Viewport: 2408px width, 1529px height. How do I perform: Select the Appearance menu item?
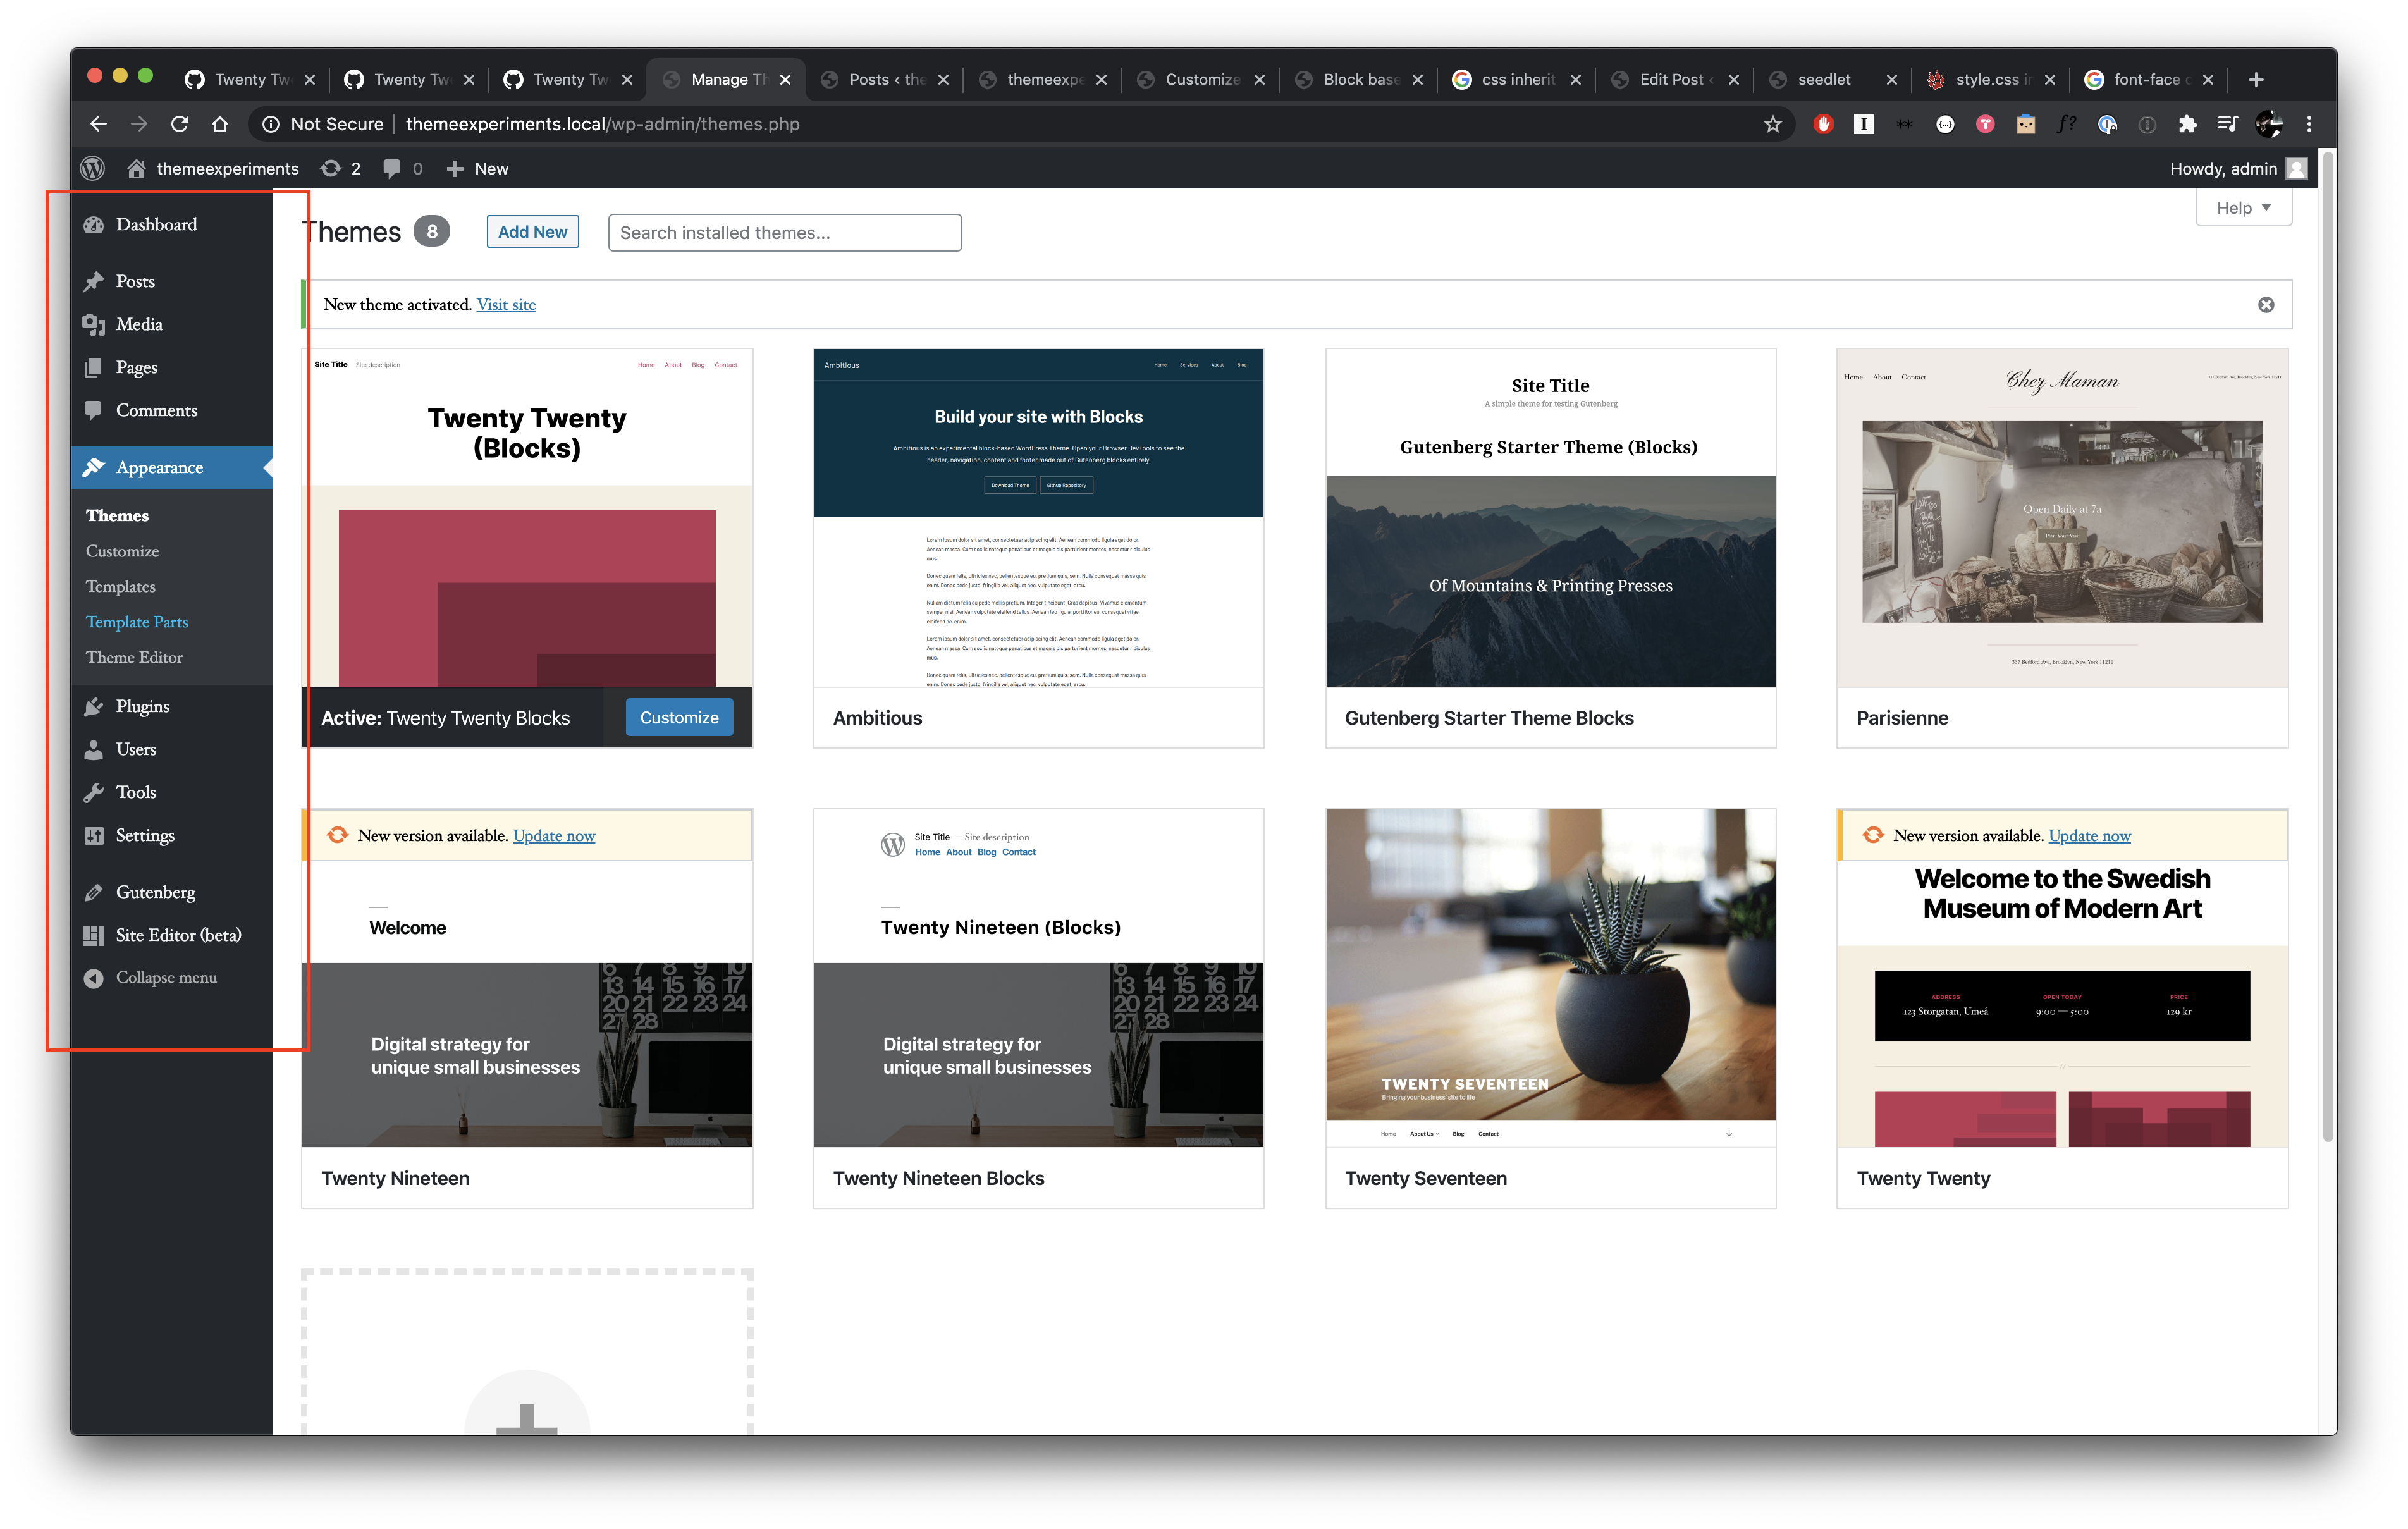172,468
